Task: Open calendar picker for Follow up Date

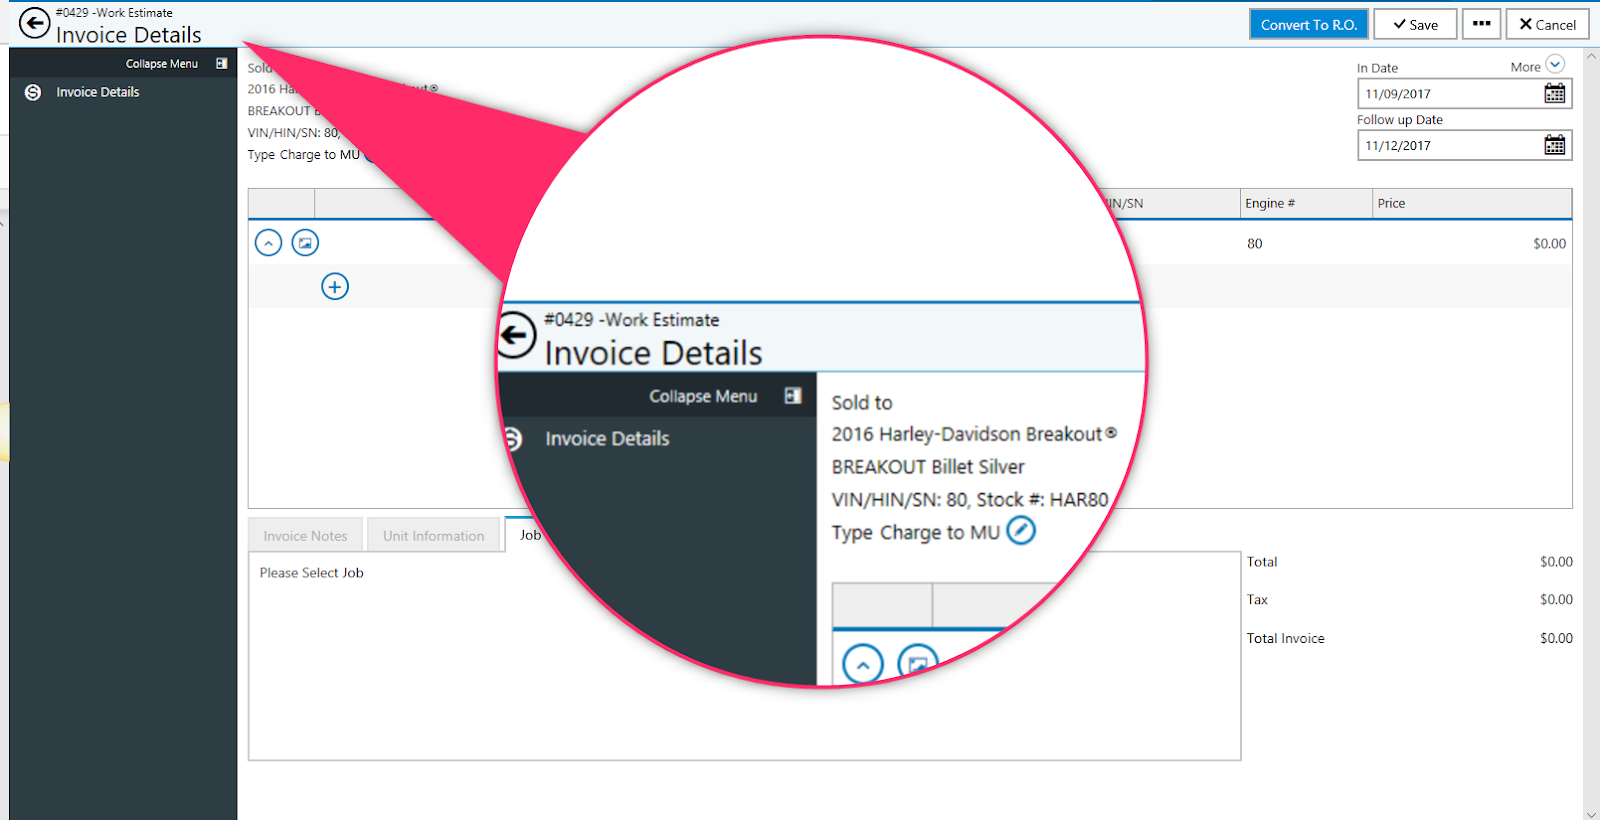Action: 1555,145
